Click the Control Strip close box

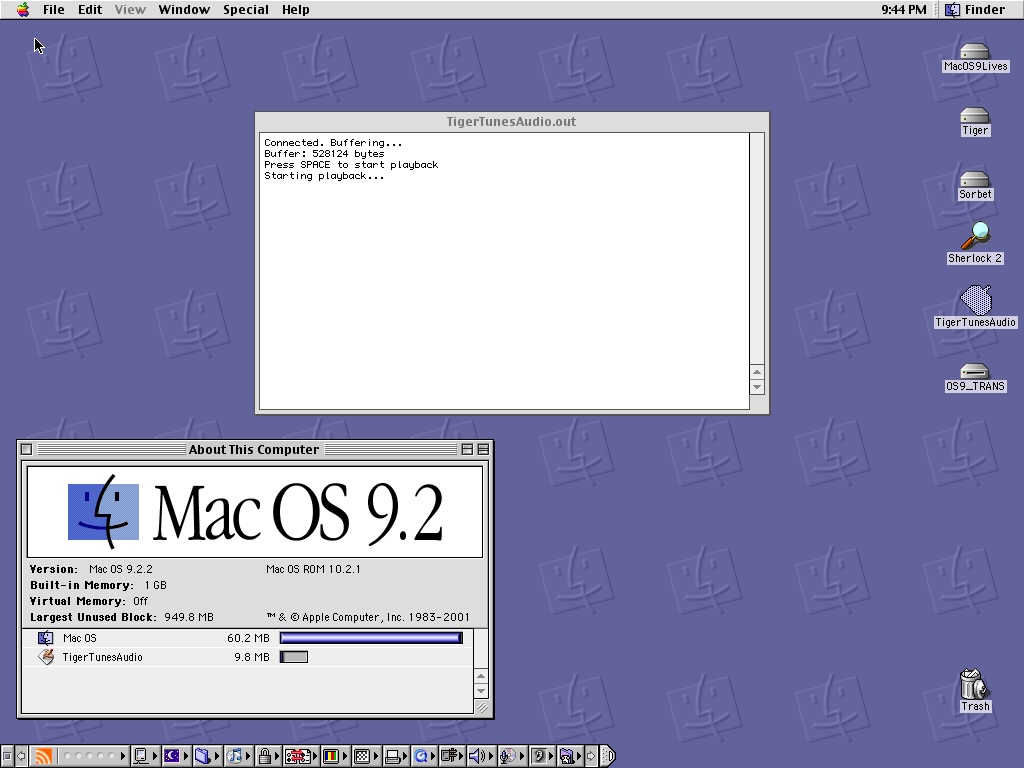pos(7,756)
